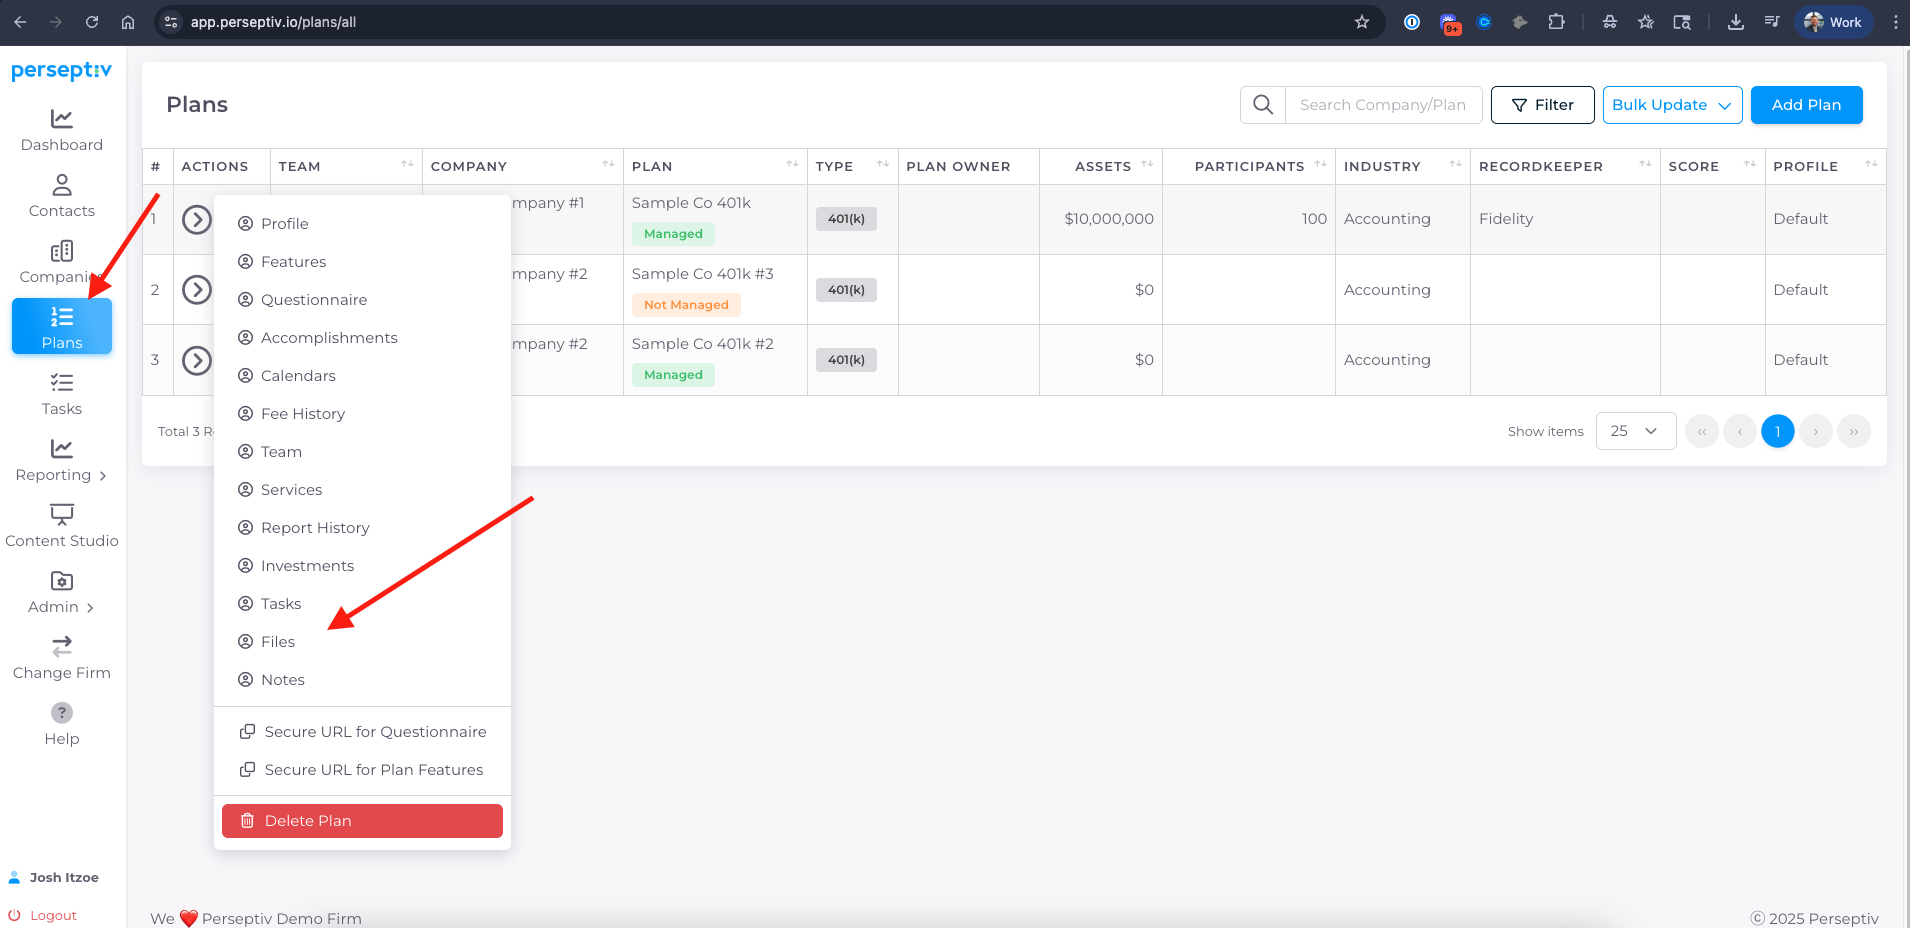1910x928 pixels.
Task: Open browser Downloads icon
Action: [1736, 22]
